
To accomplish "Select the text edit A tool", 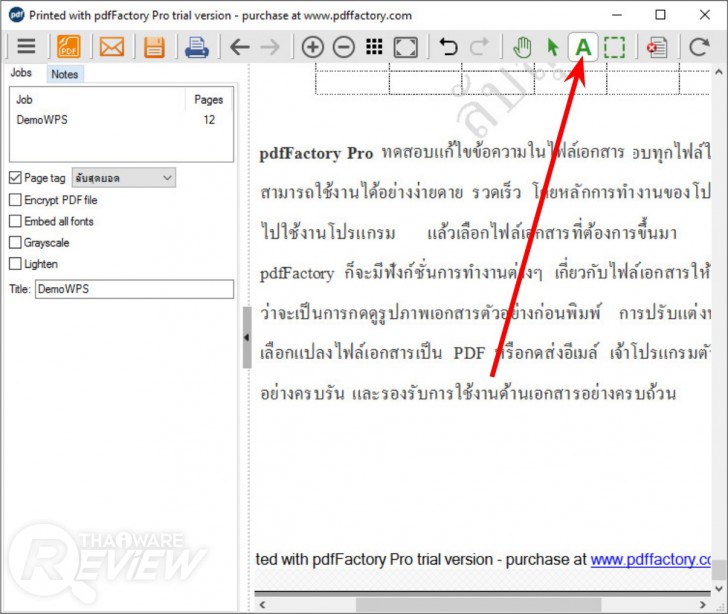I will 583,47.
